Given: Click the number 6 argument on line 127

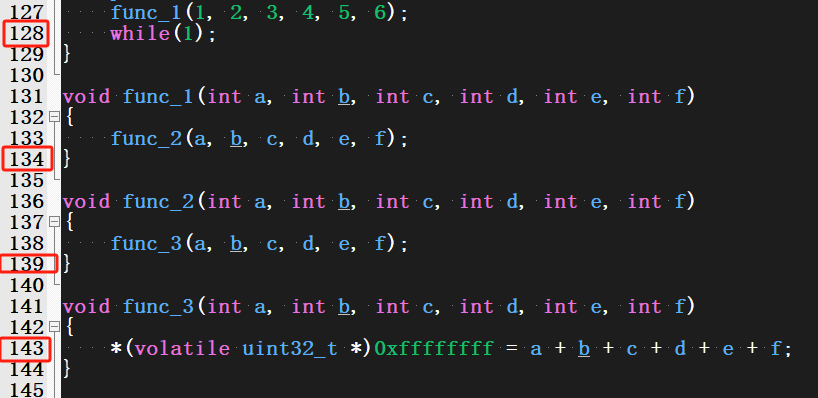Looking at the screenshot, I should point(380,13).
